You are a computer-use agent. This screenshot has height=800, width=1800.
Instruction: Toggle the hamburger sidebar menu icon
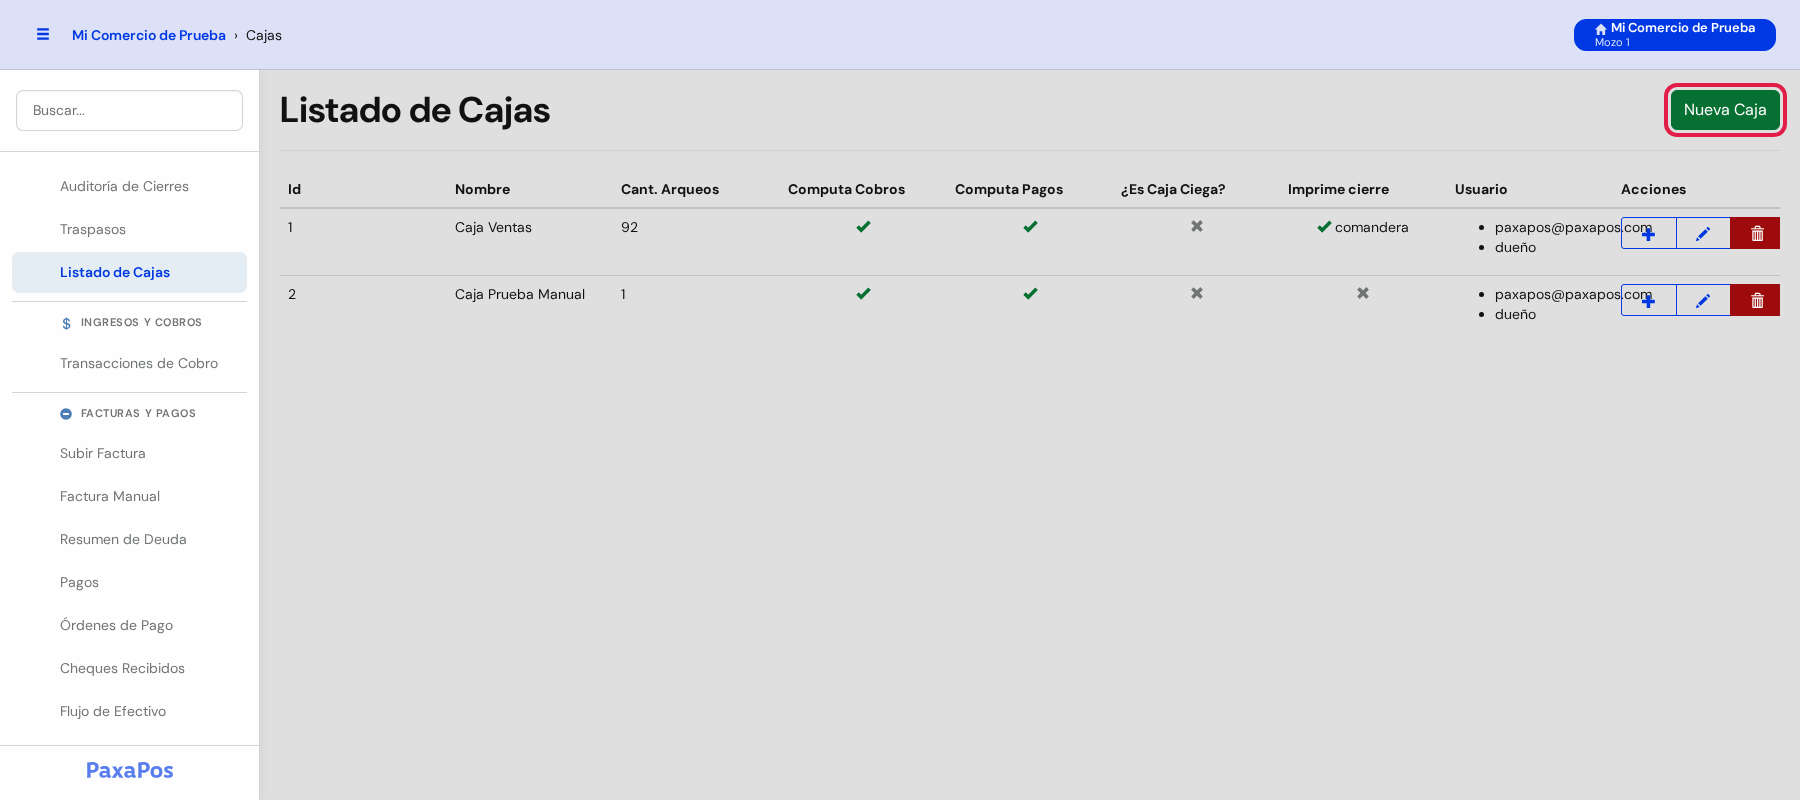pos(43,35)
